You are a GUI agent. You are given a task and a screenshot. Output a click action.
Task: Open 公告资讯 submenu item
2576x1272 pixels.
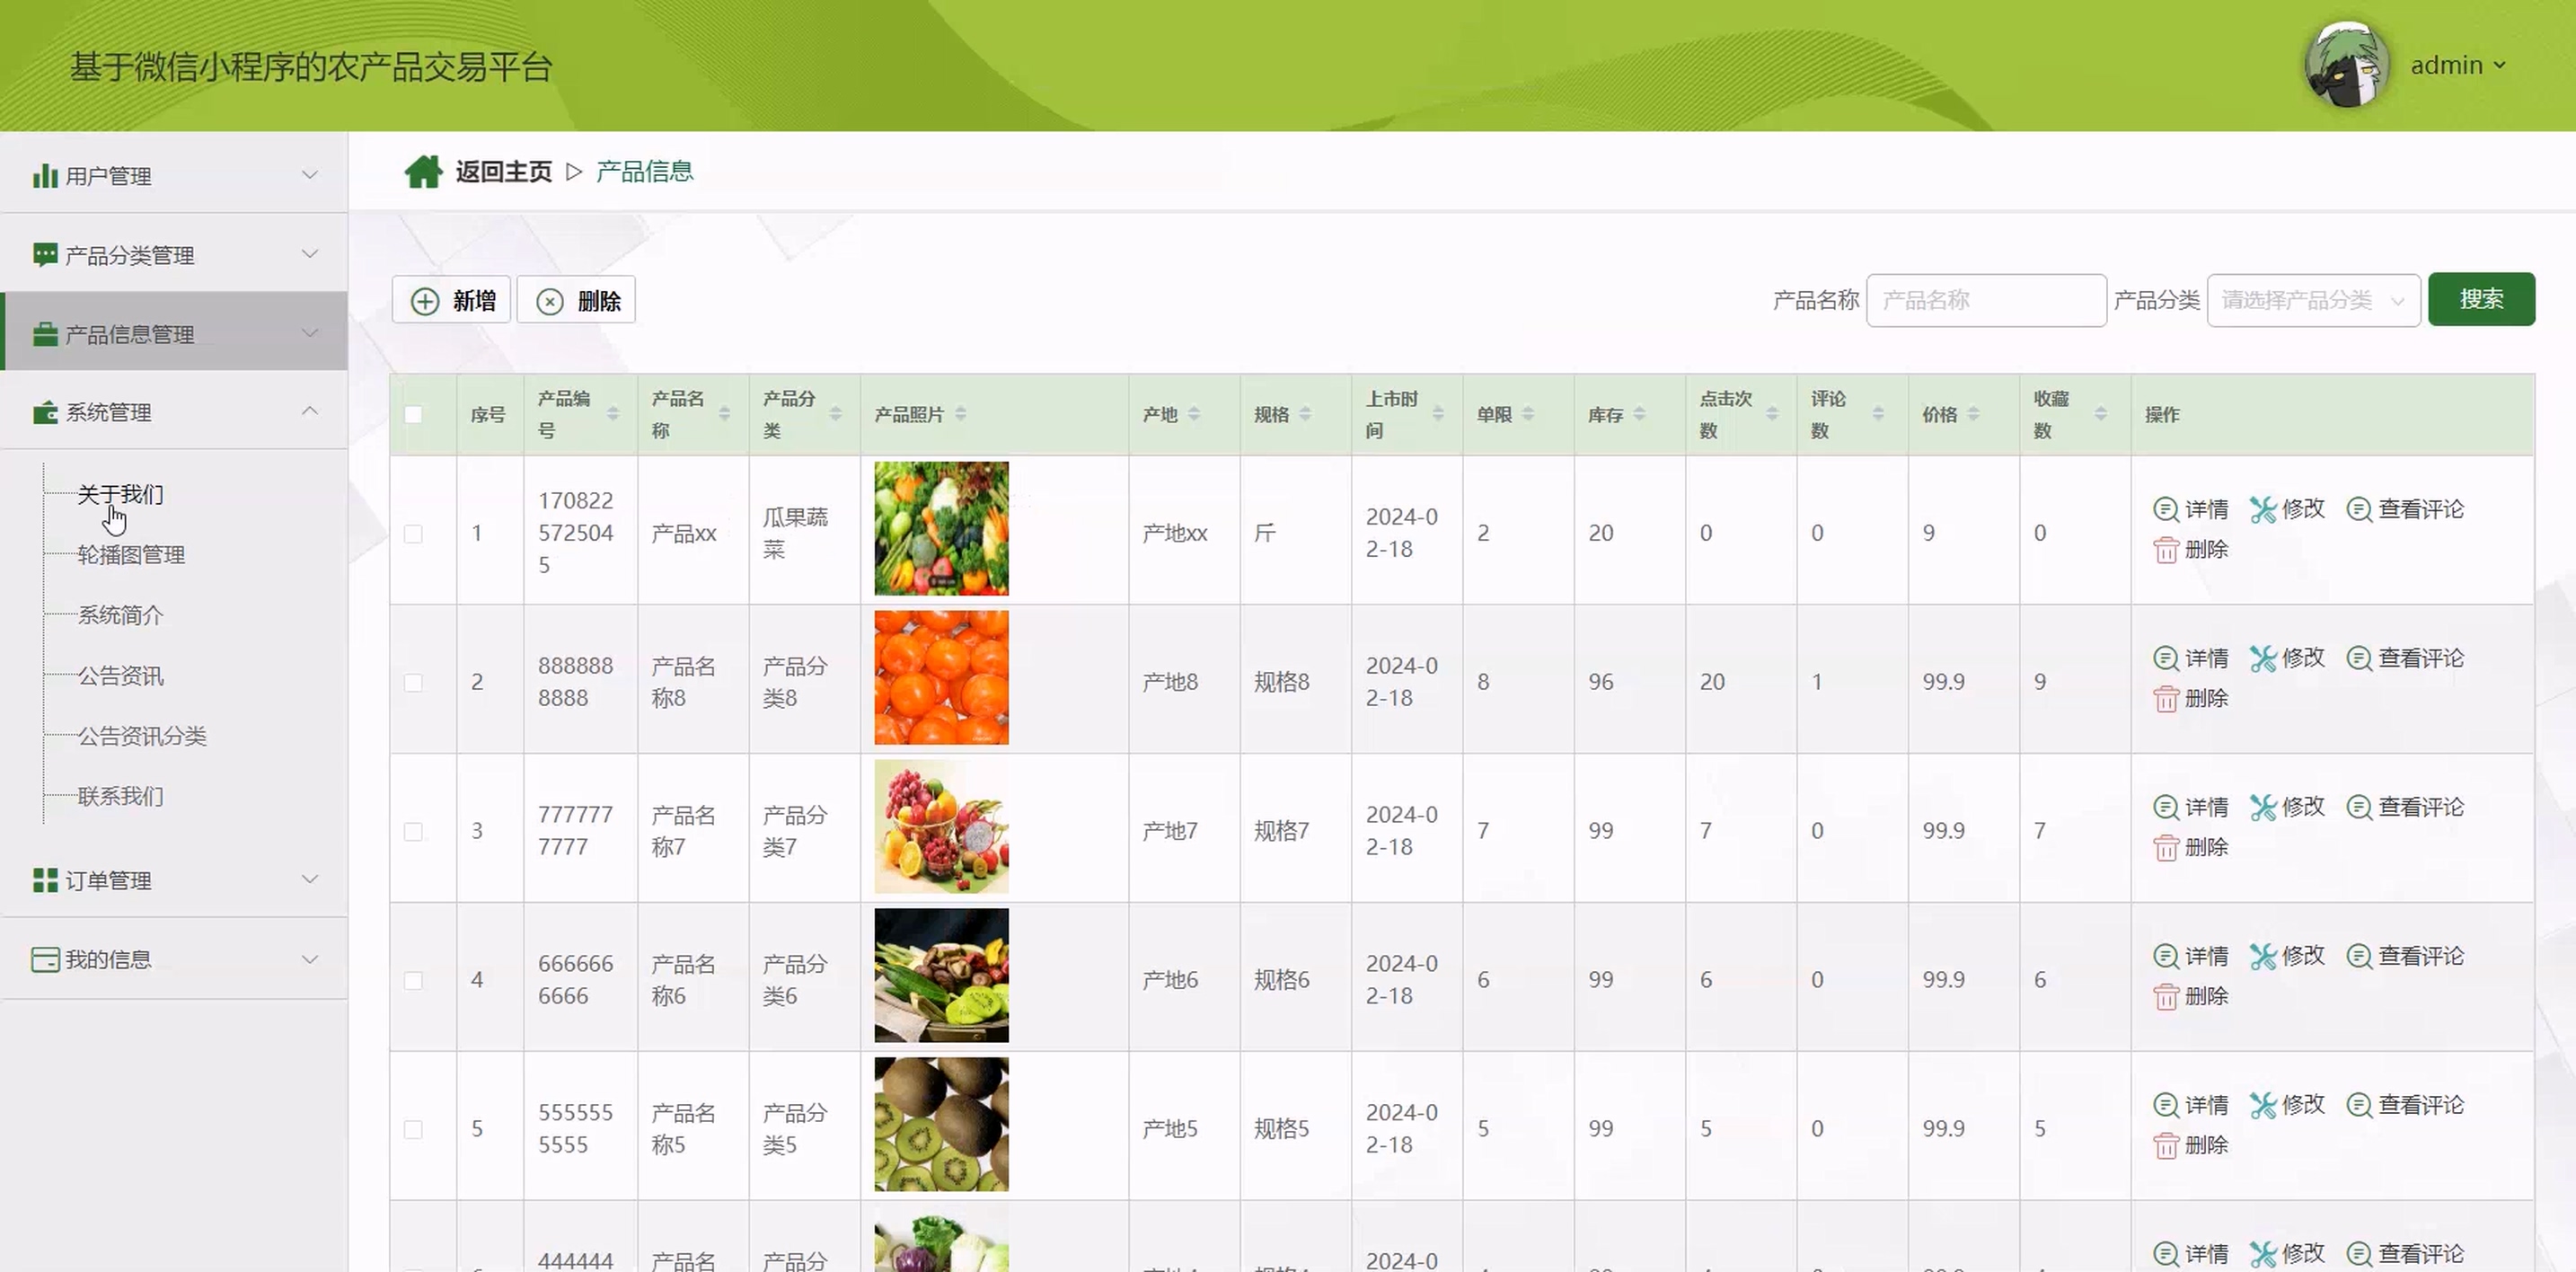tap(120, 676)
